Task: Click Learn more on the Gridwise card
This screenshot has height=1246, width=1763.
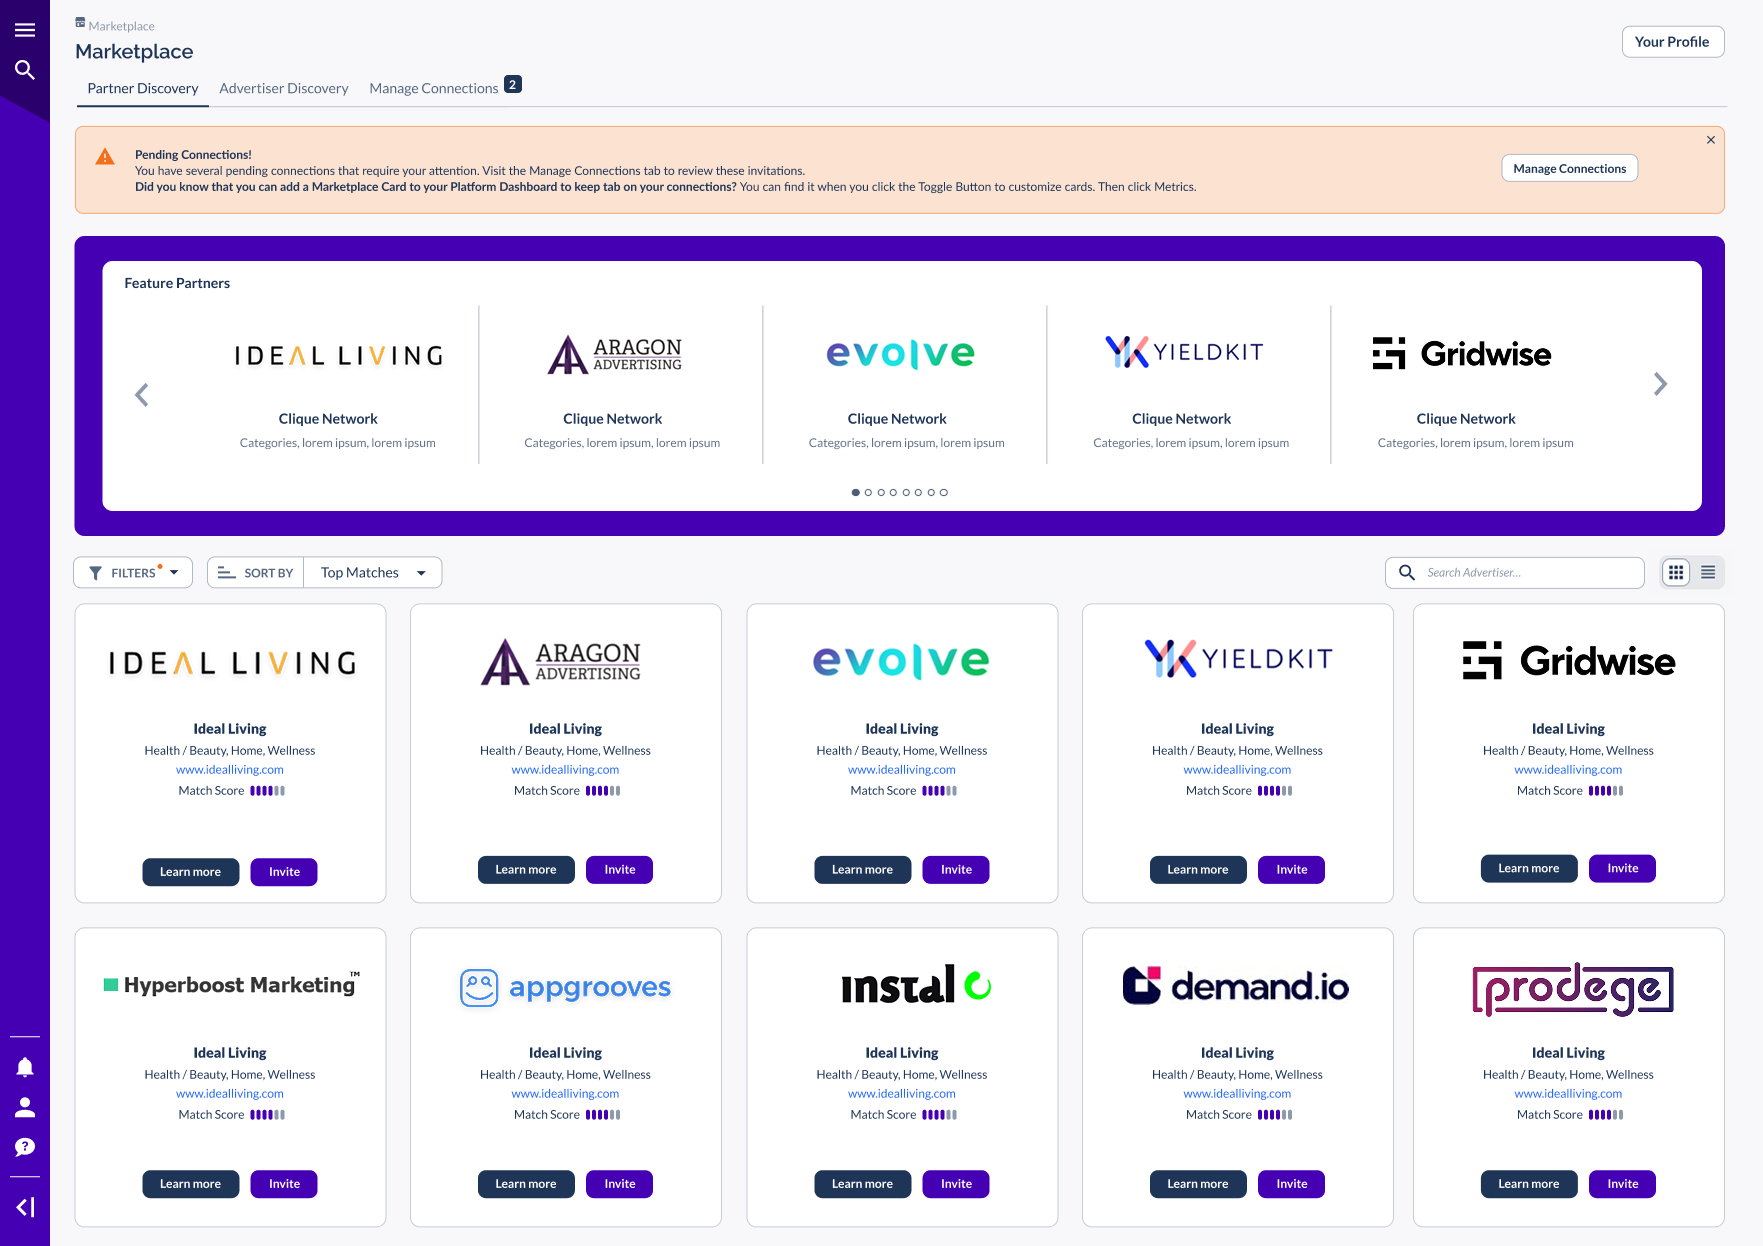Action: point(1529,868)
